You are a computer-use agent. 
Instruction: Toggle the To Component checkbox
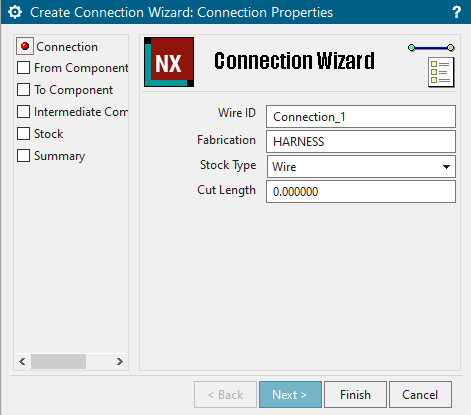[23, 90]
